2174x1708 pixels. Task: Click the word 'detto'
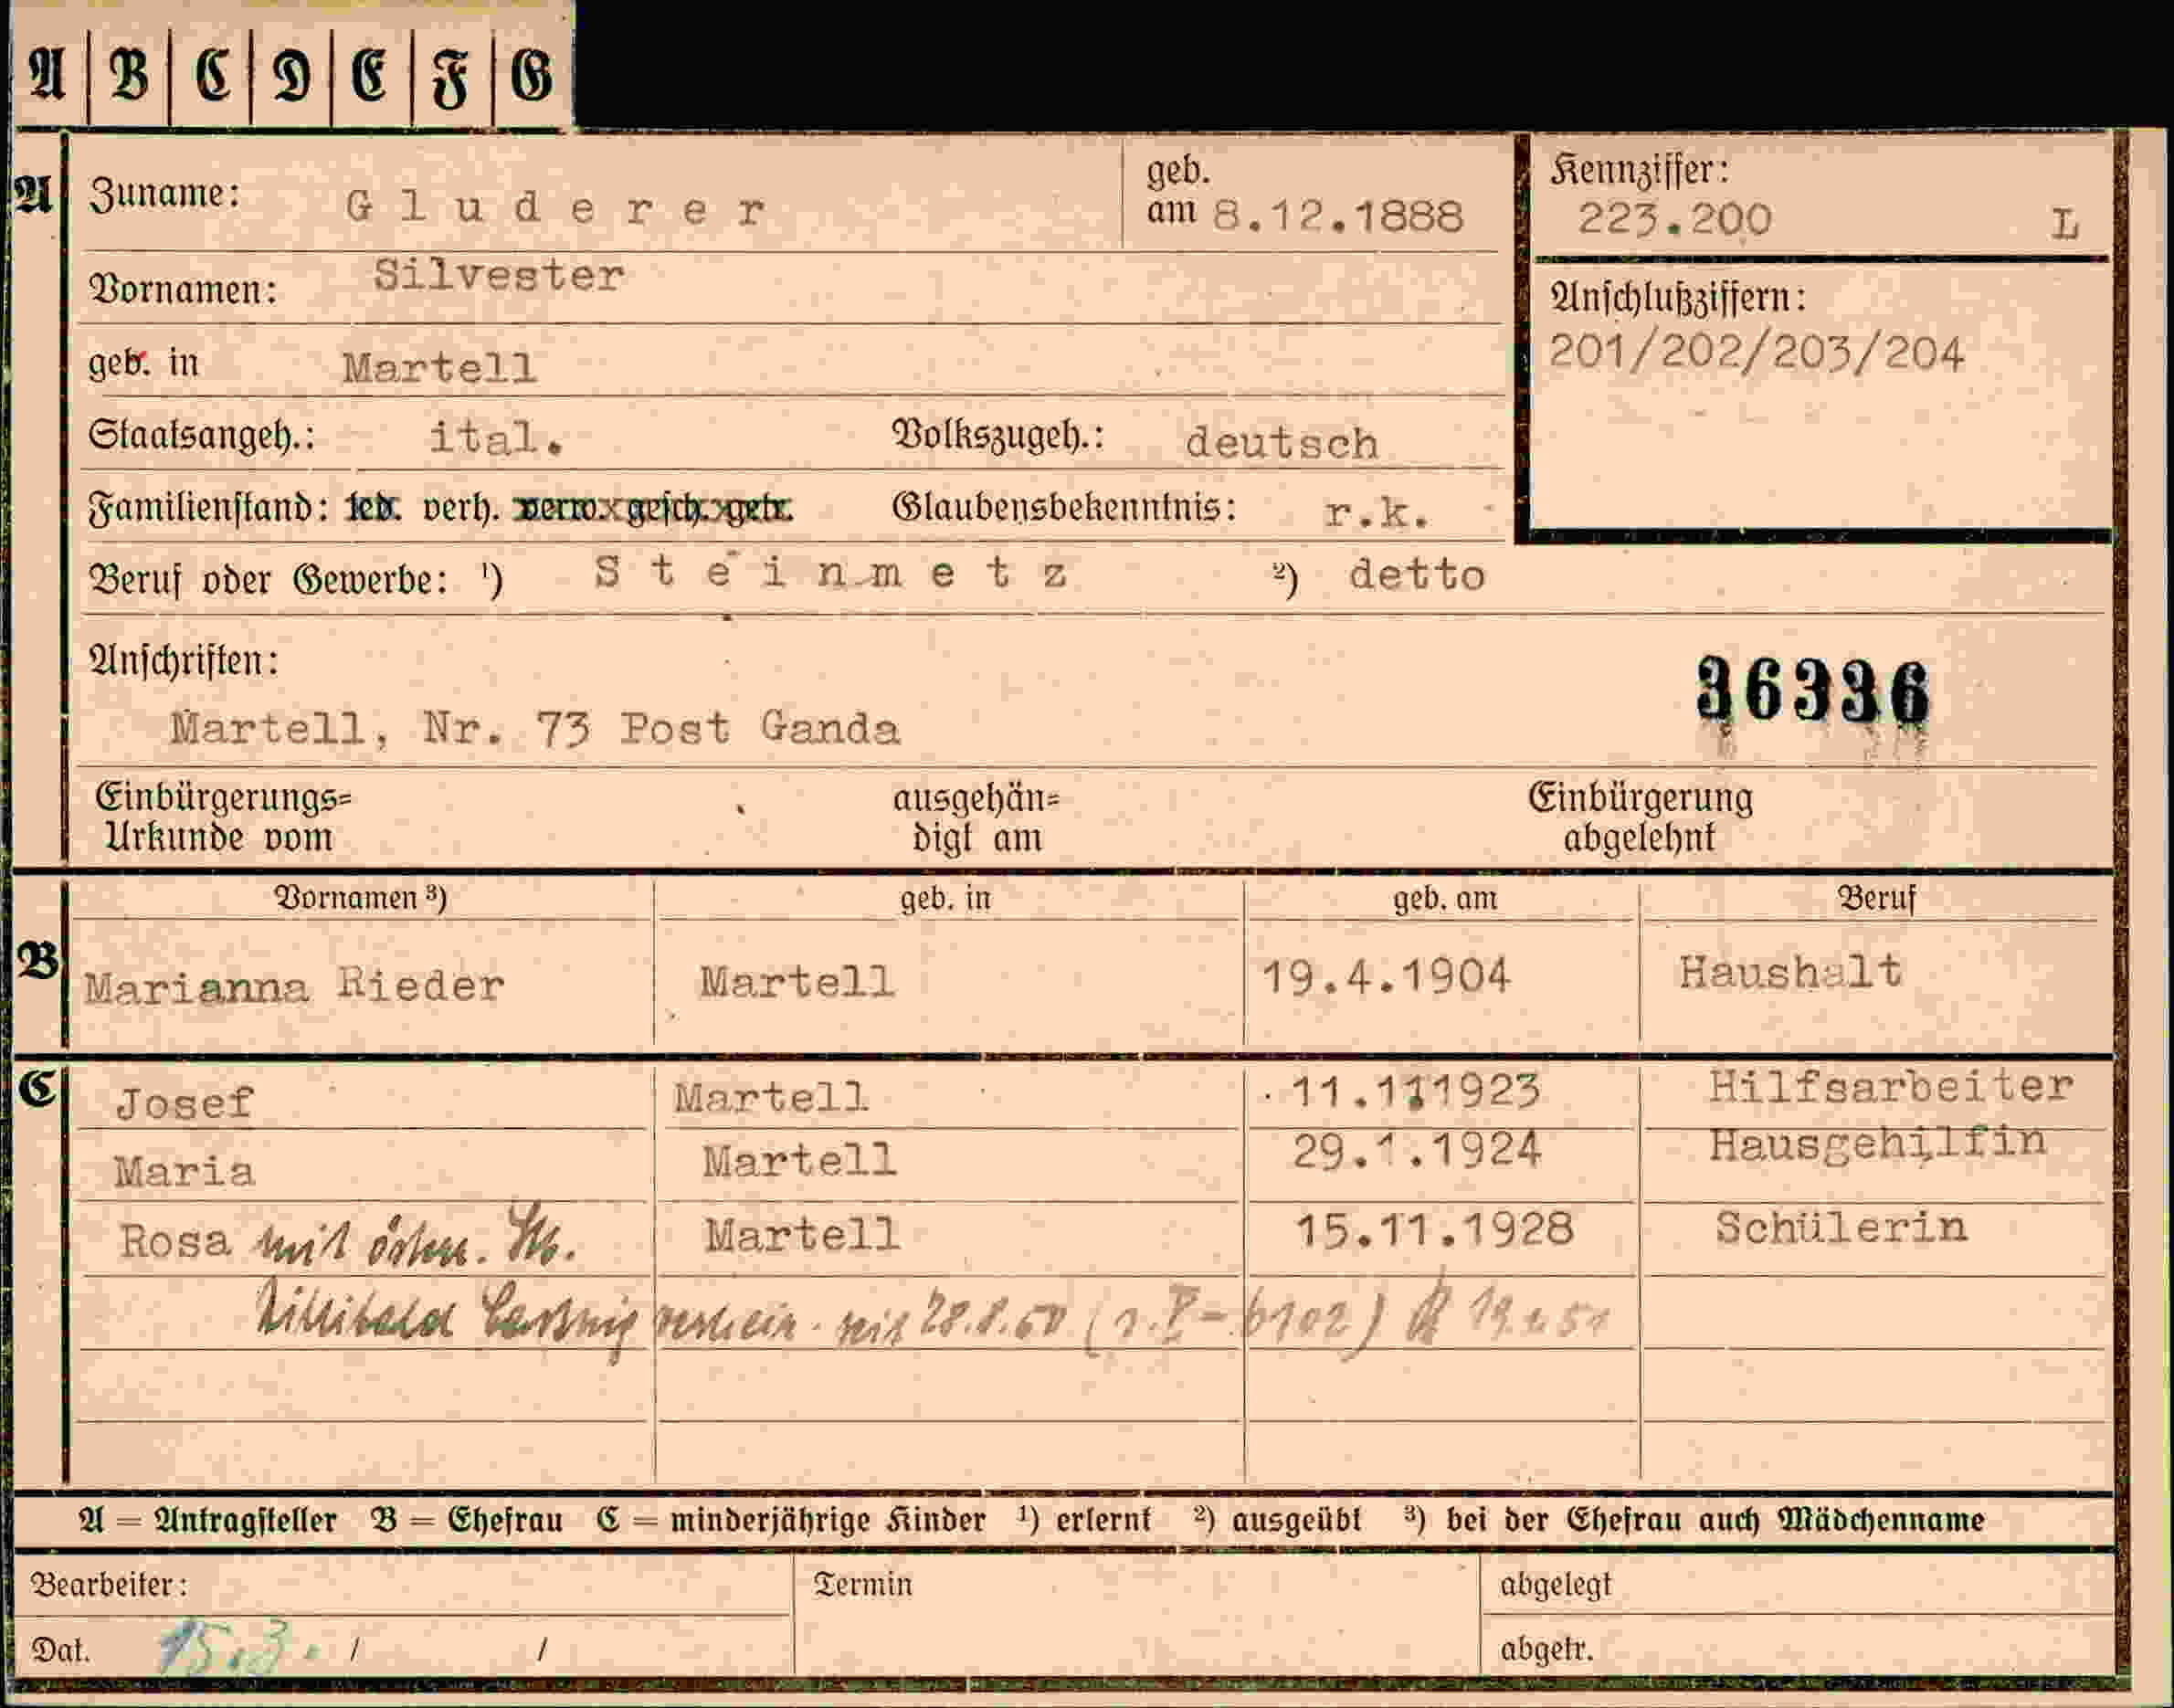1417,575
